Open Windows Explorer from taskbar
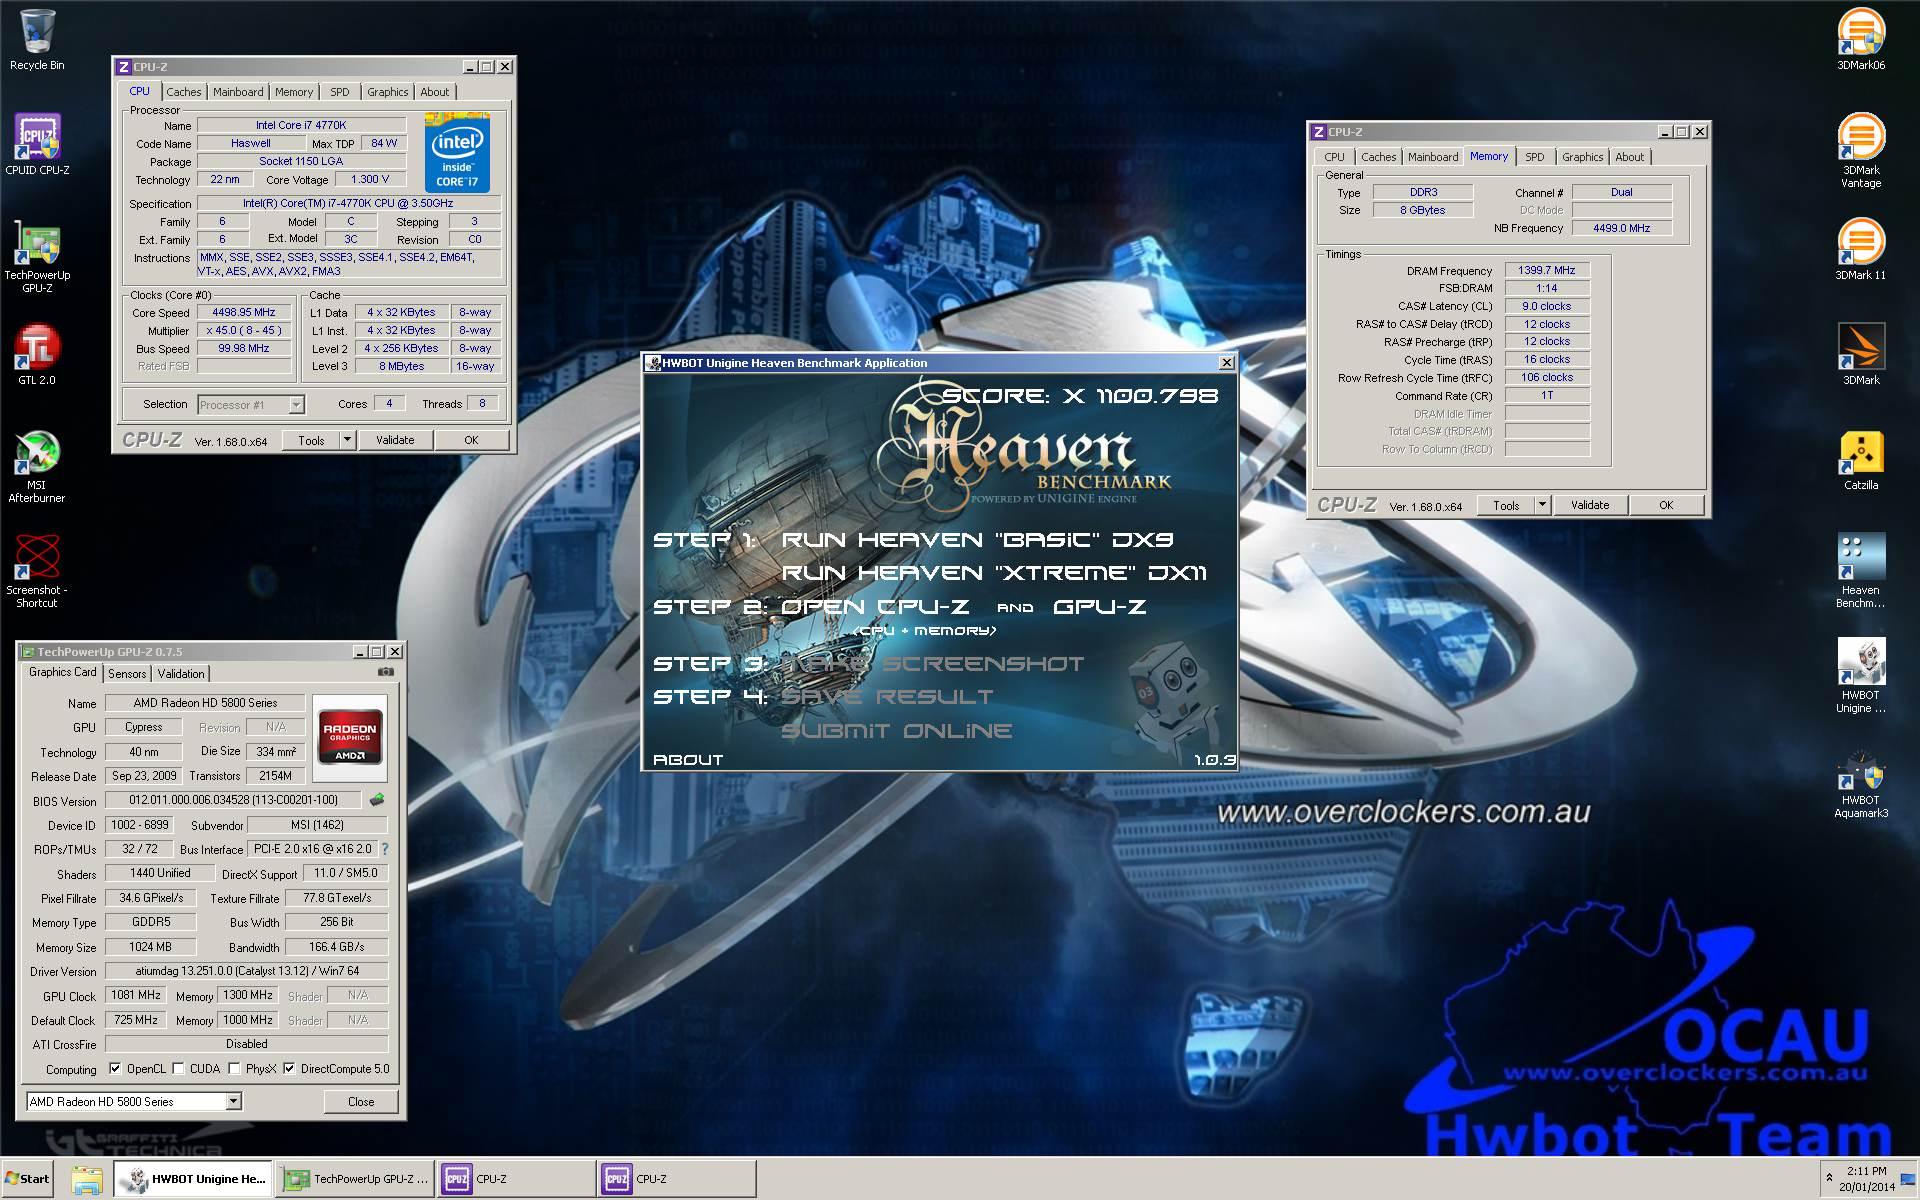The height and width of the screenshot is (1200, 1920). click(87, 1179)
